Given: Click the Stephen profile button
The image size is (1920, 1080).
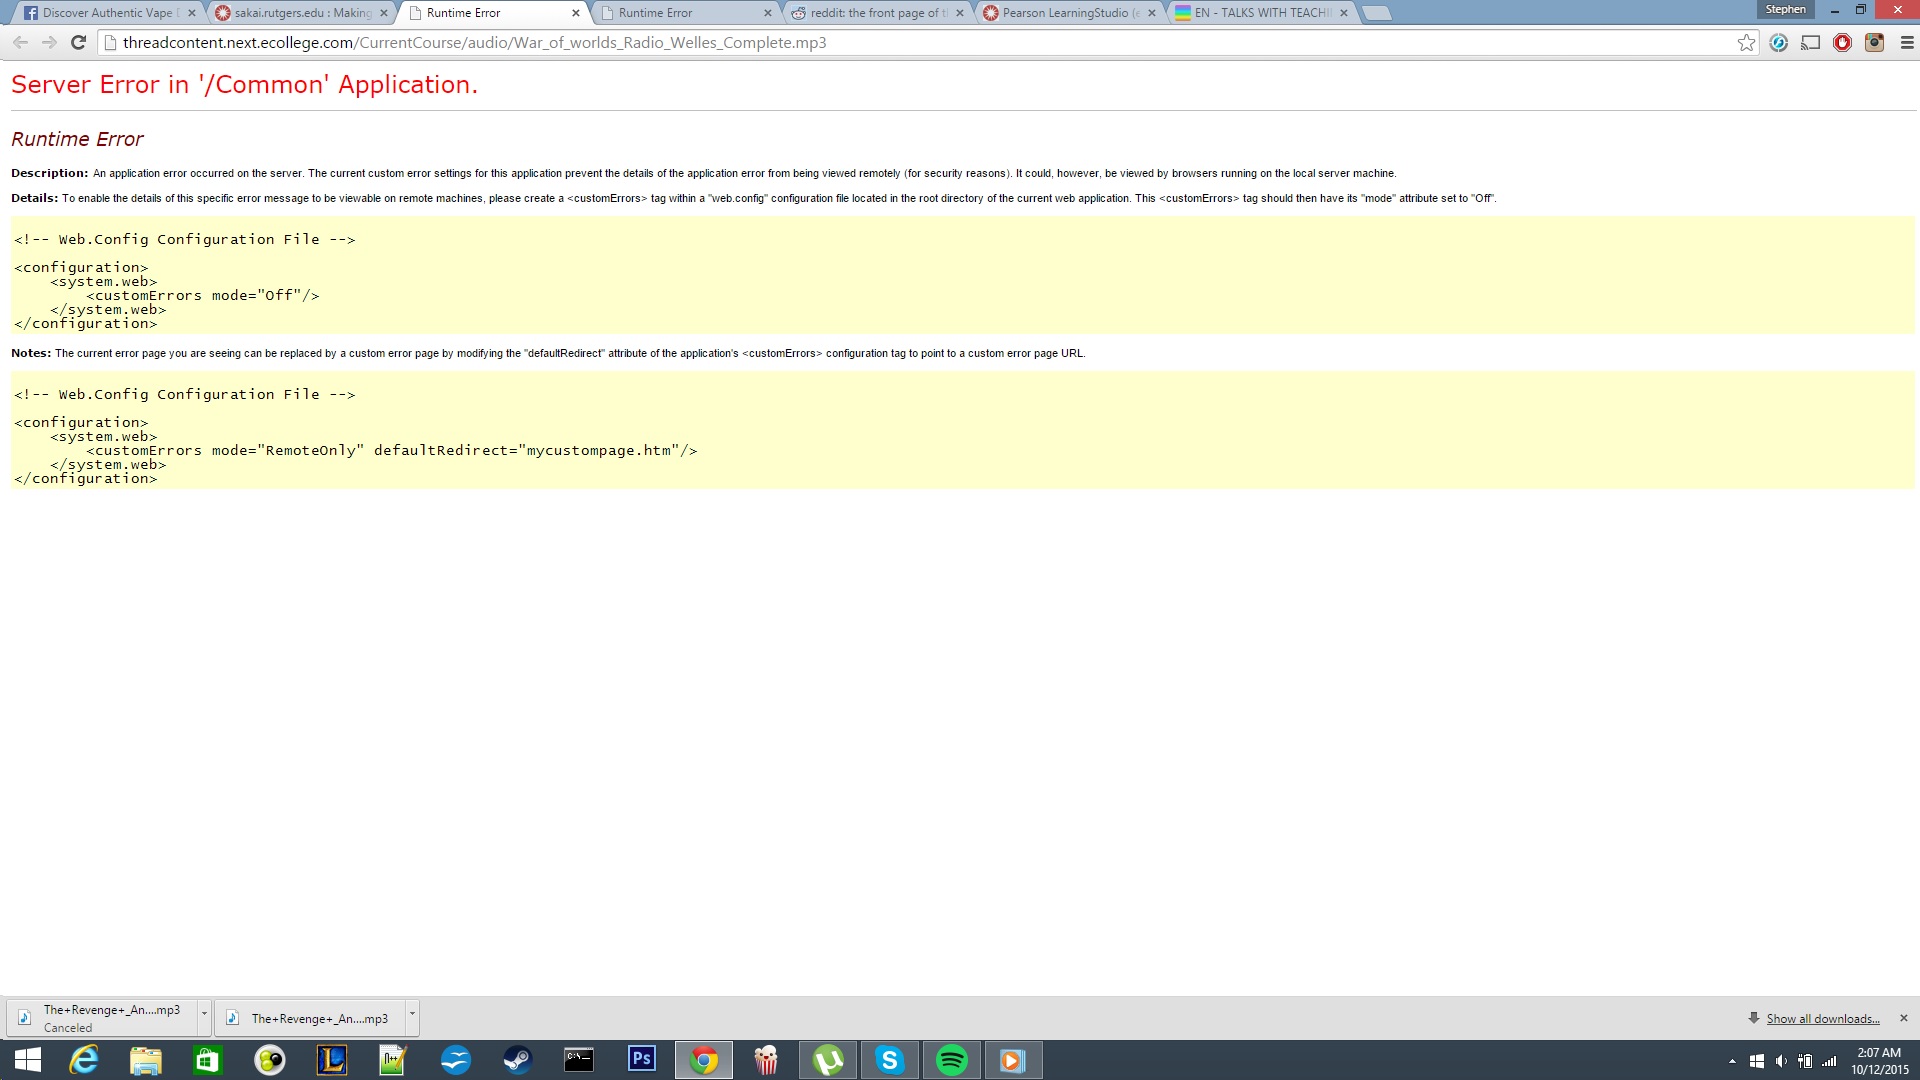Looking at the screenshot, I should pos(1785,9).
